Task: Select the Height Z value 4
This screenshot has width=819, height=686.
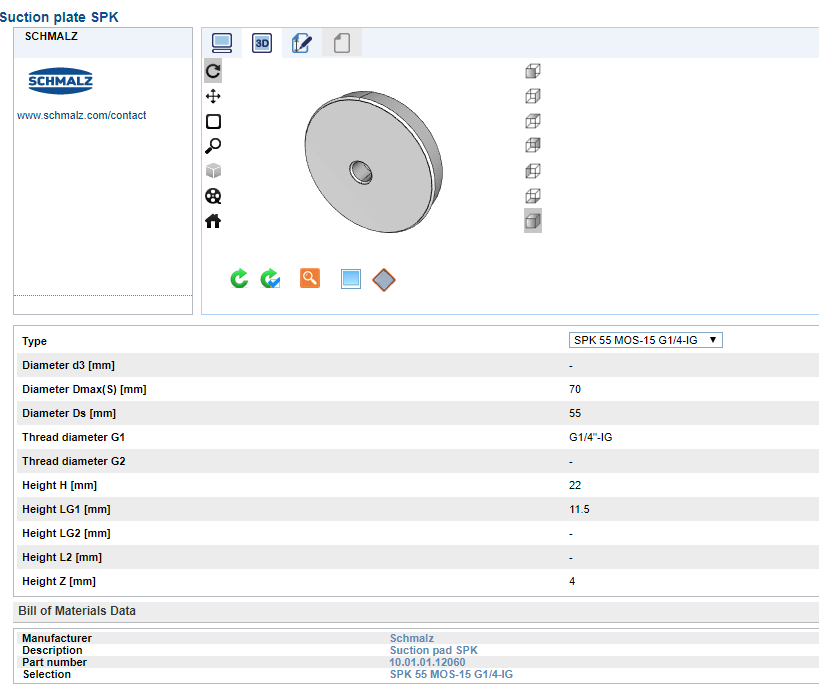Action: tap(572, 582)
